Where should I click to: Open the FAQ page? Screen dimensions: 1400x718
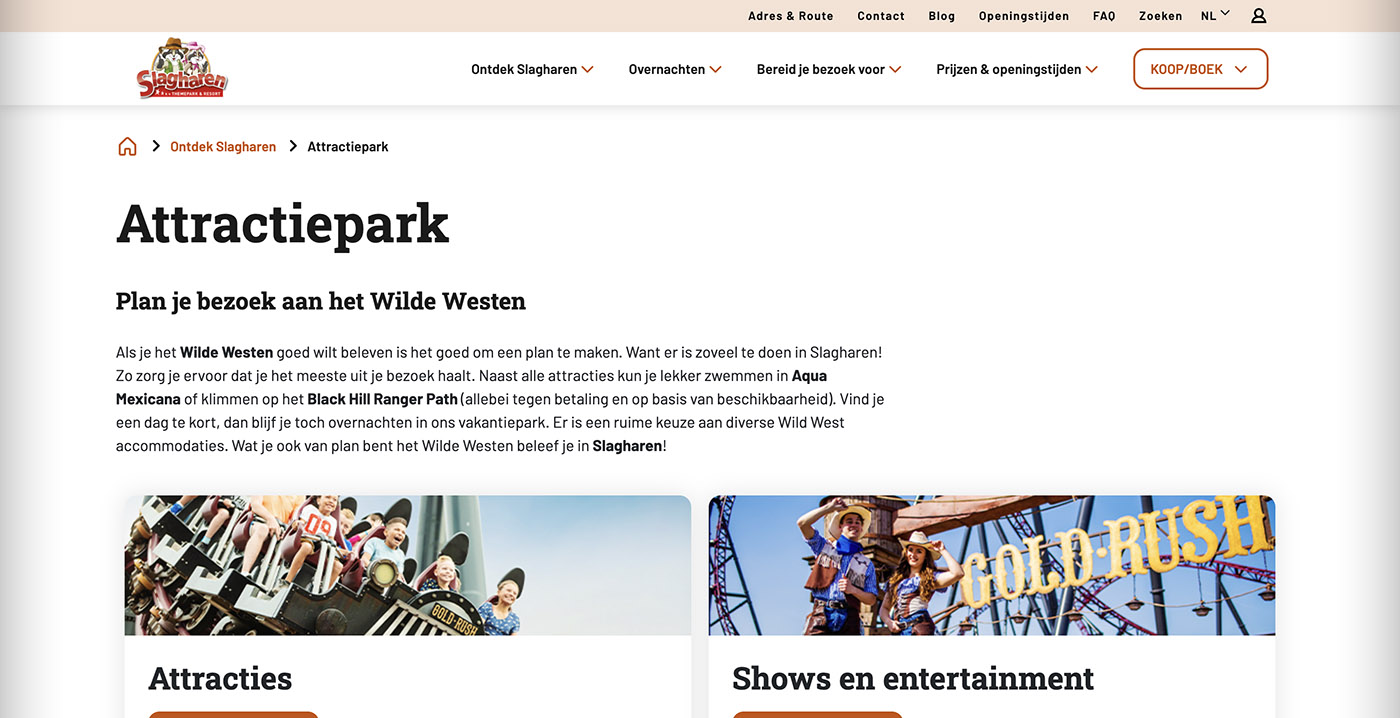pyautogui.click(x=1104, y=16)
